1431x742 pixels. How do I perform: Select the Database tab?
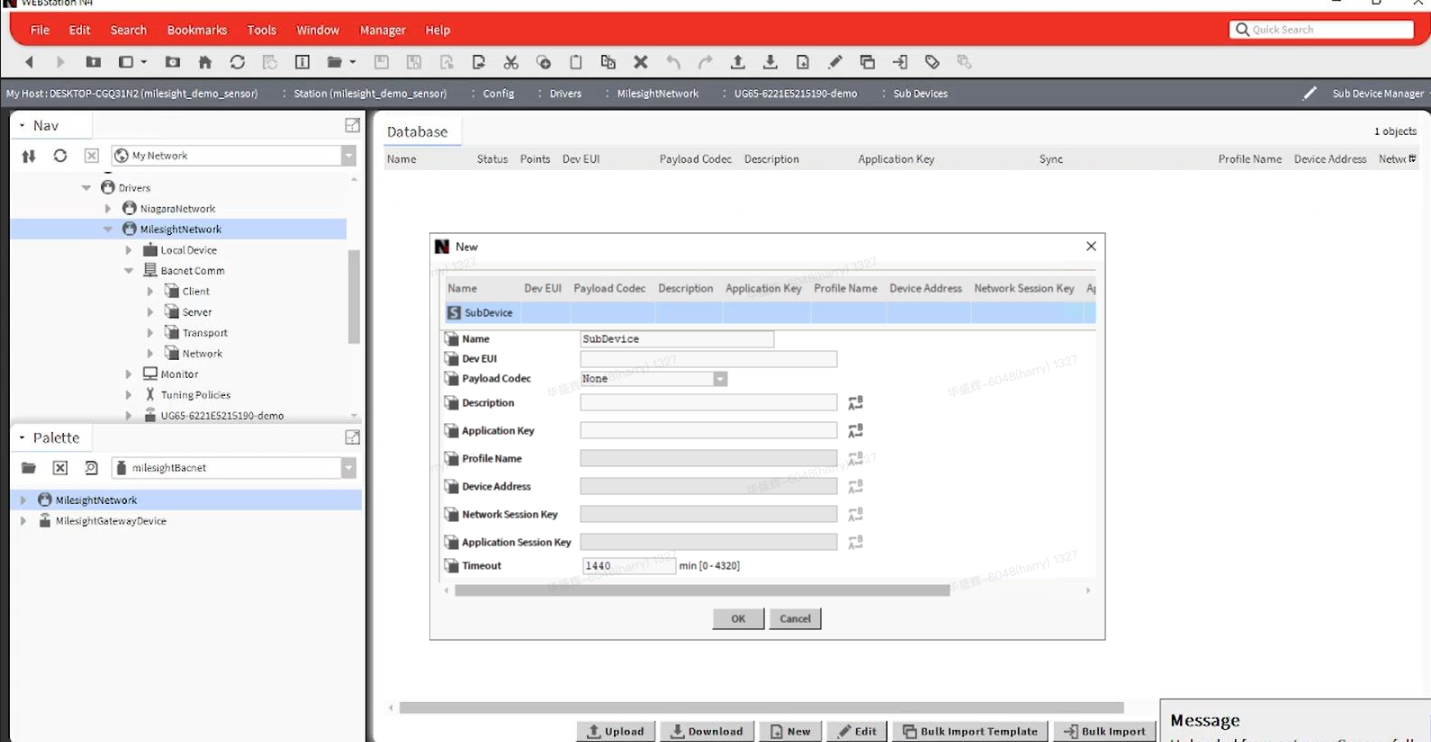coord(418,132)
